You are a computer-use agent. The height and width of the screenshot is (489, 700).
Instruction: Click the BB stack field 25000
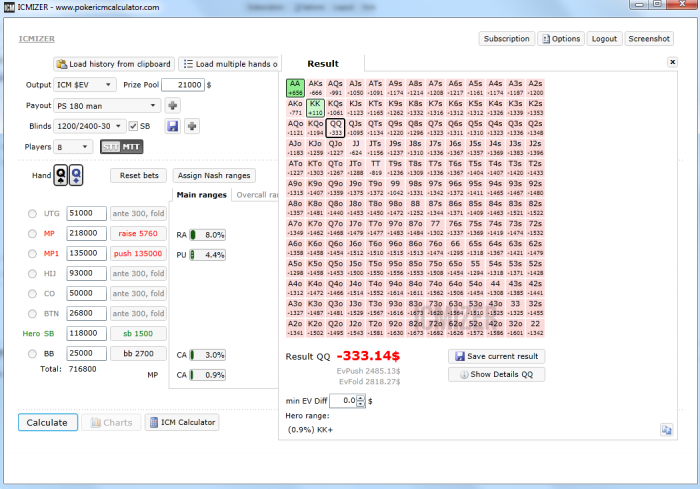point(87,354)
